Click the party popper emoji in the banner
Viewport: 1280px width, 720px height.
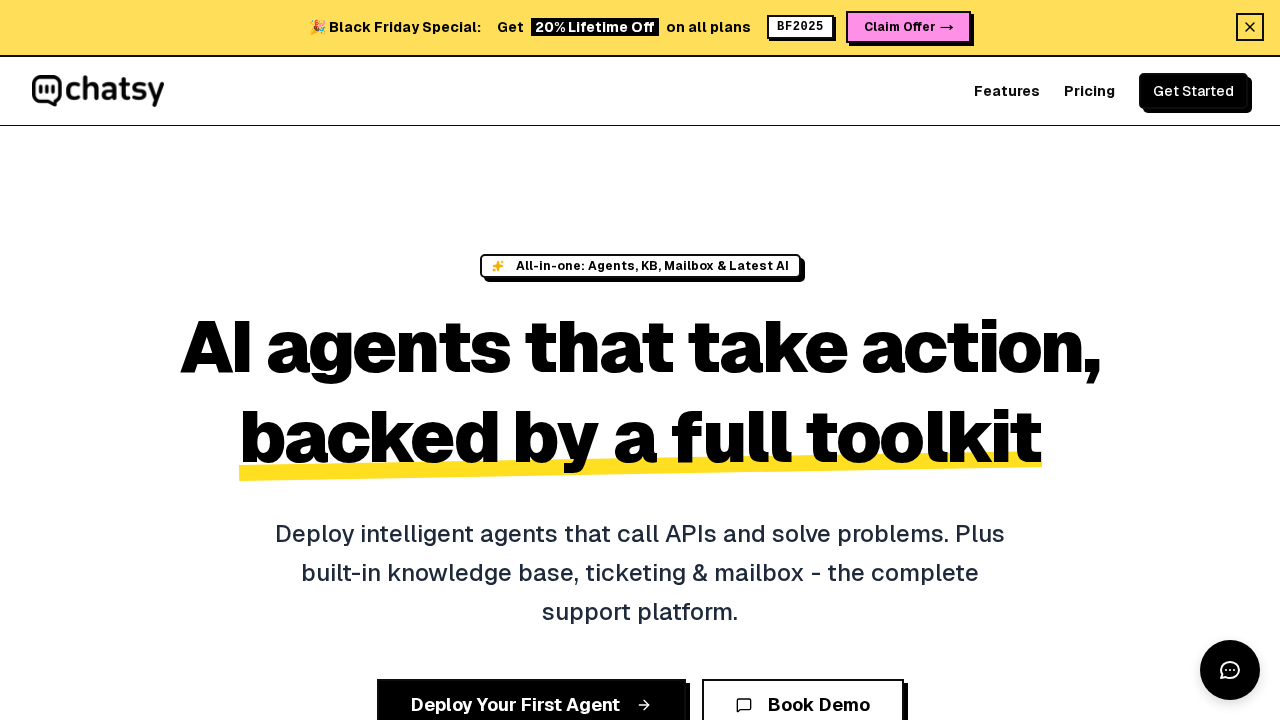pos(317,27)
